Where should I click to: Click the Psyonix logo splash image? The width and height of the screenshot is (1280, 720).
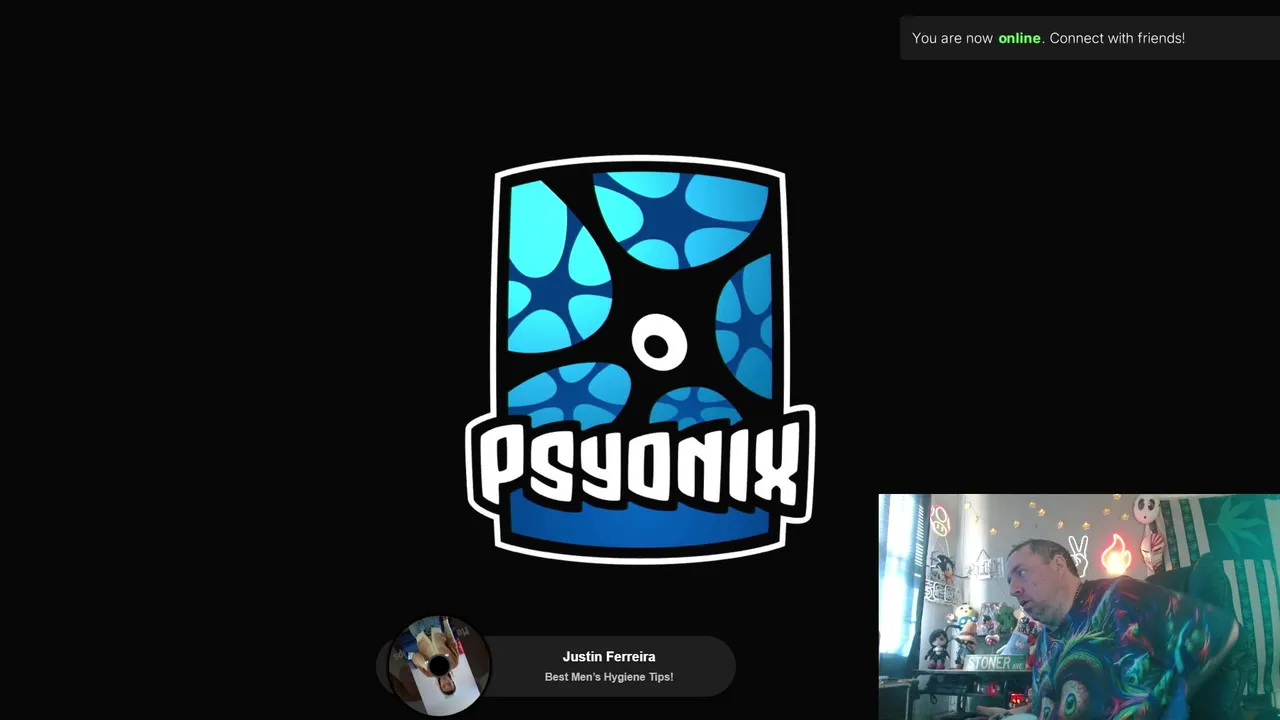pos(640,360)
